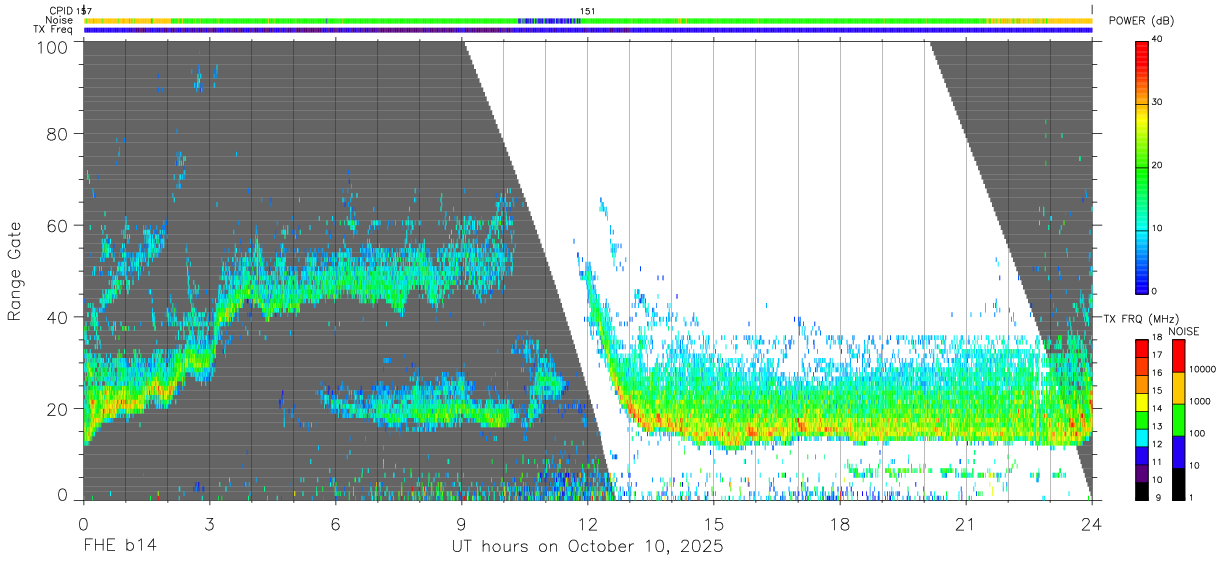Click the TX Freq strip above the plot
1228x567 pixels.
(588, 30)
